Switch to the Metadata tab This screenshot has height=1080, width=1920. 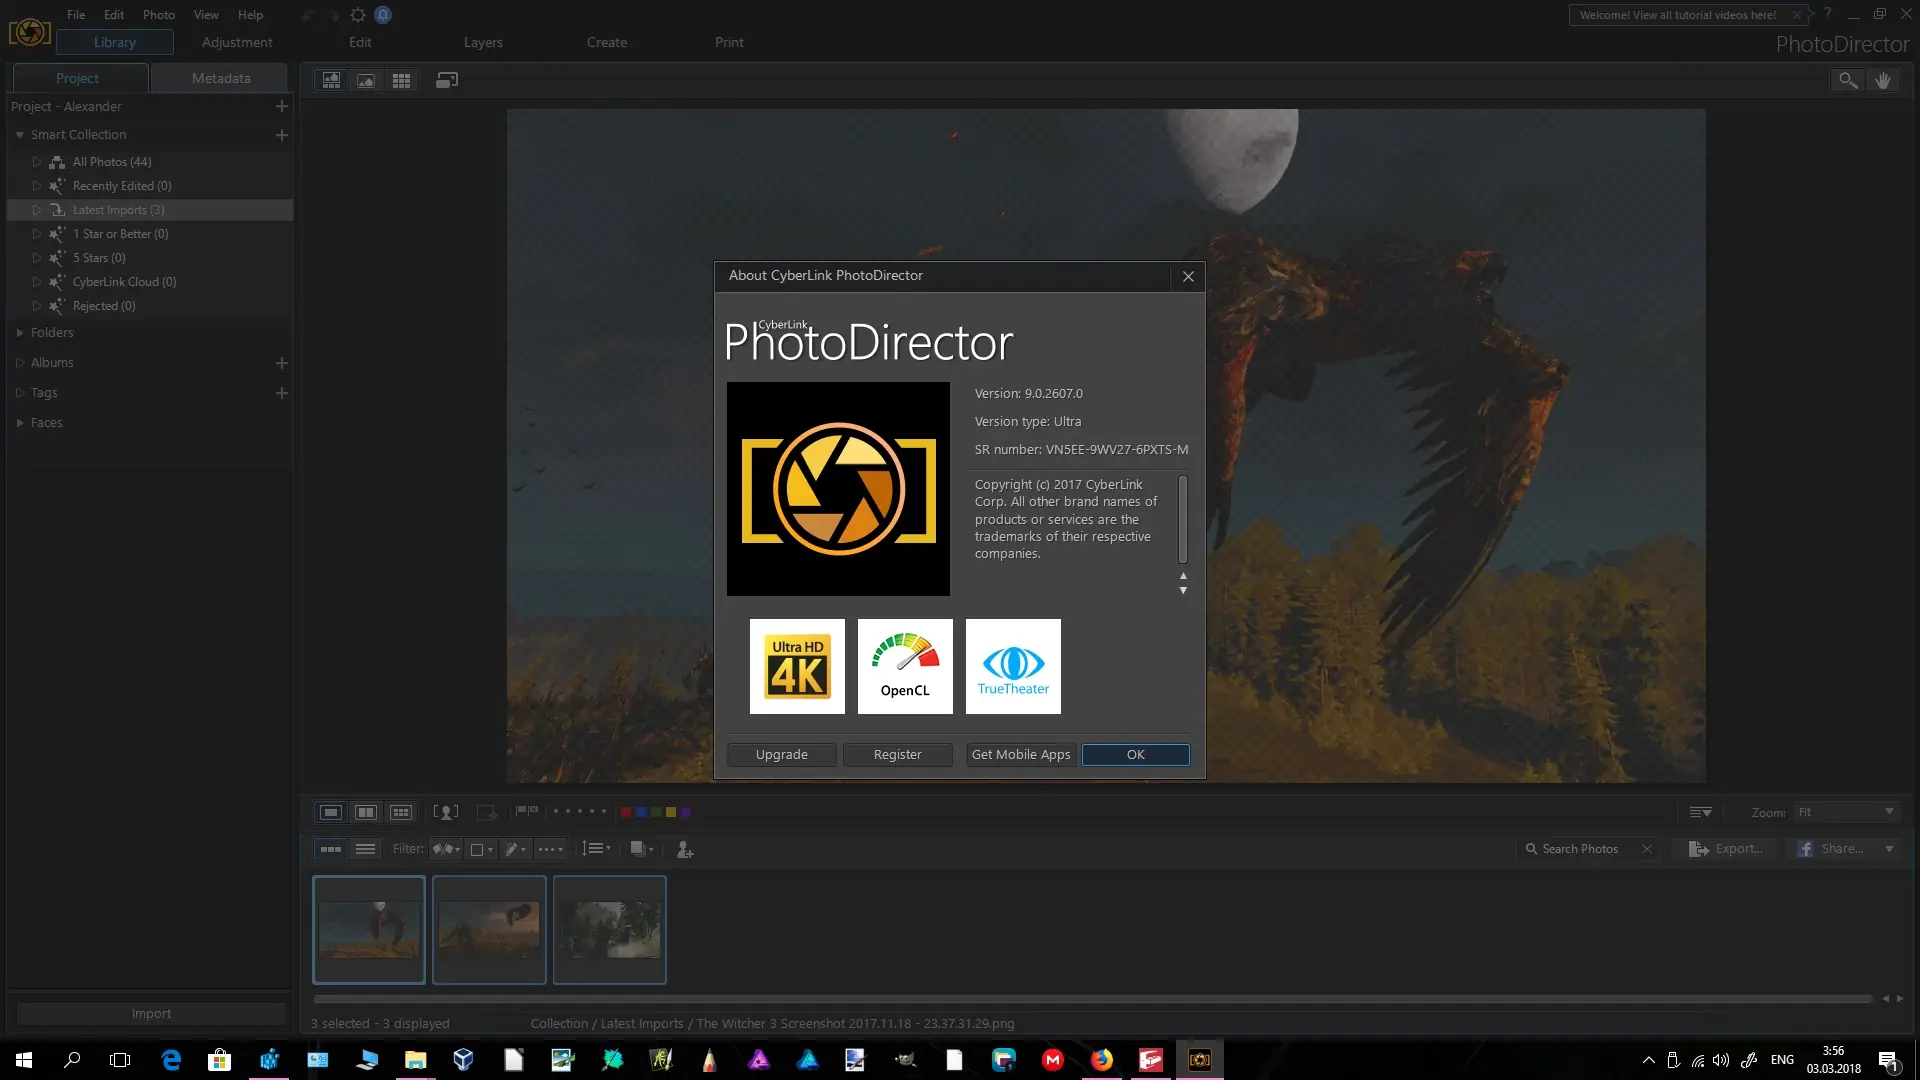tap(221, 78)
